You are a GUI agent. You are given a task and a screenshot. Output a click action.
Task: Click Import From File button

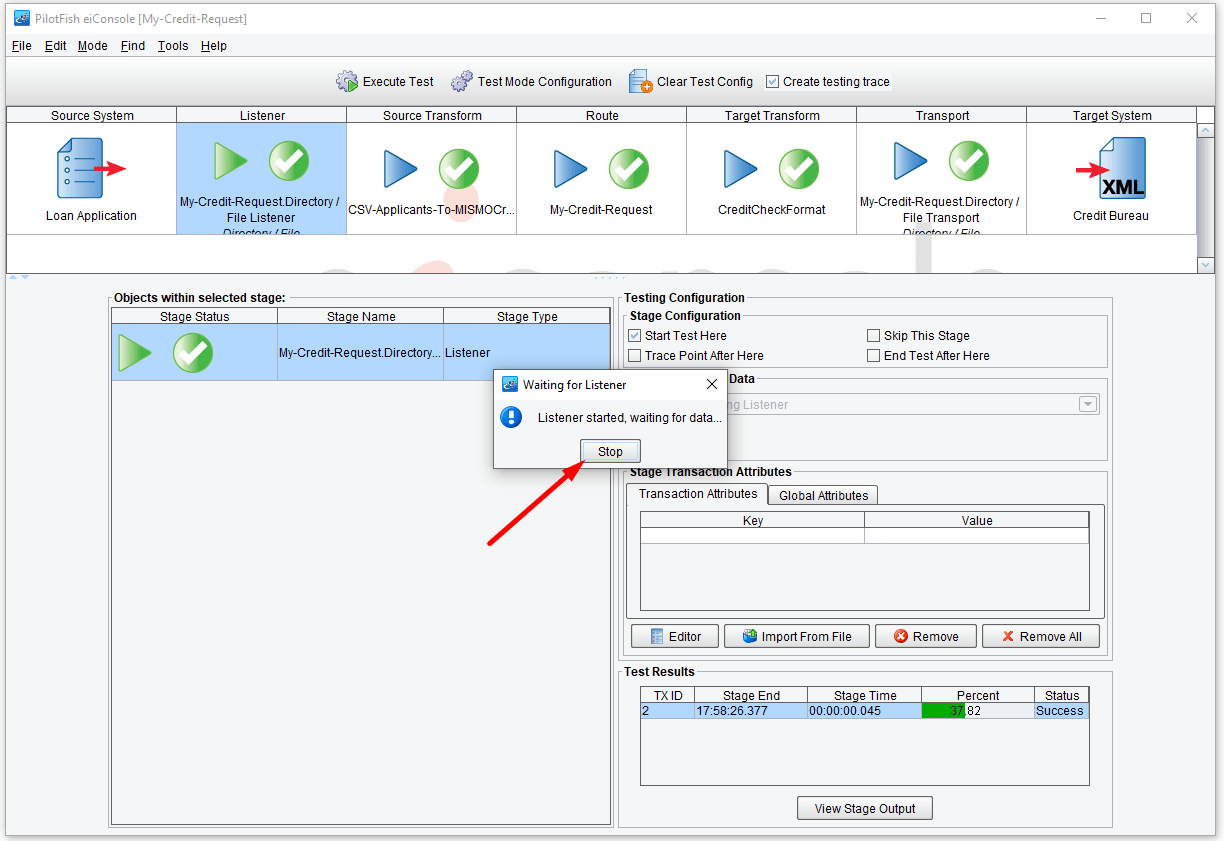click(796, 637)
